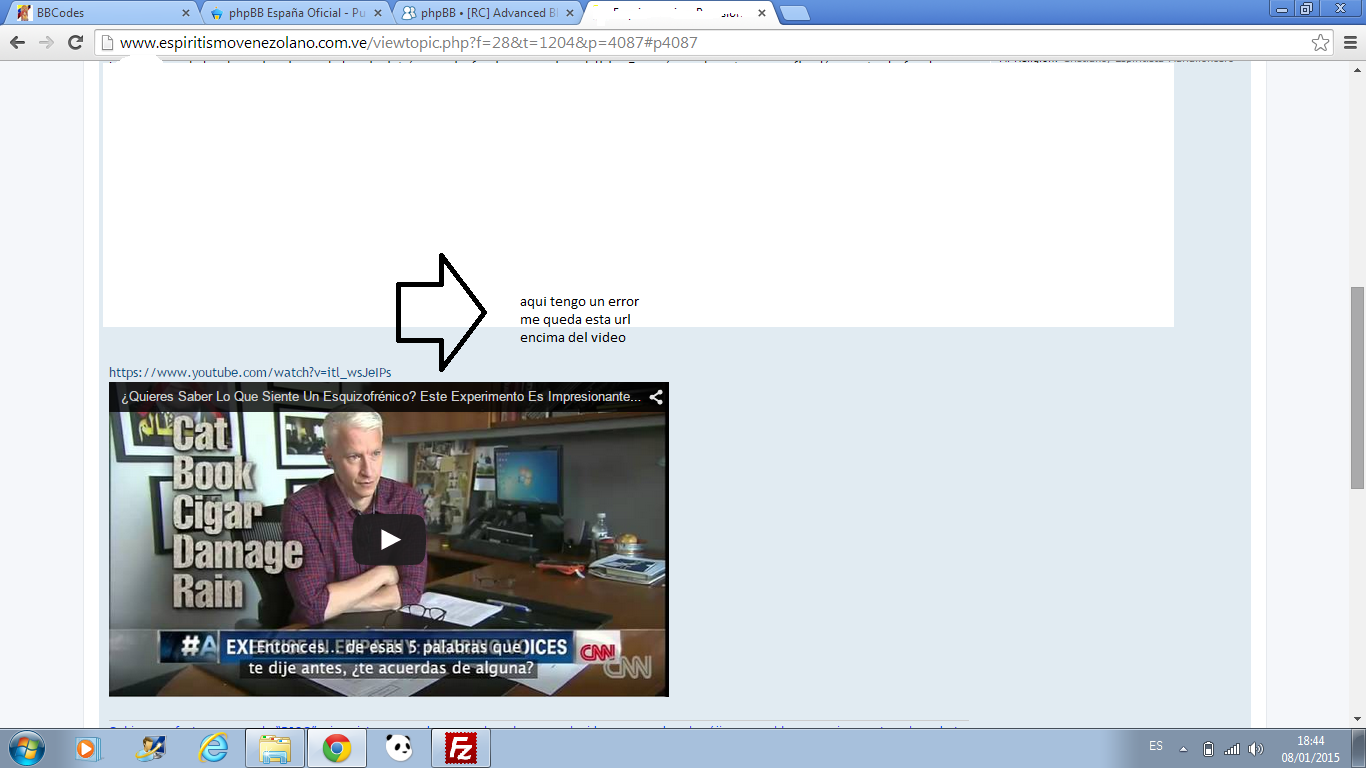
Task: Play the embedded YouTube video
Action: (389, 540)
